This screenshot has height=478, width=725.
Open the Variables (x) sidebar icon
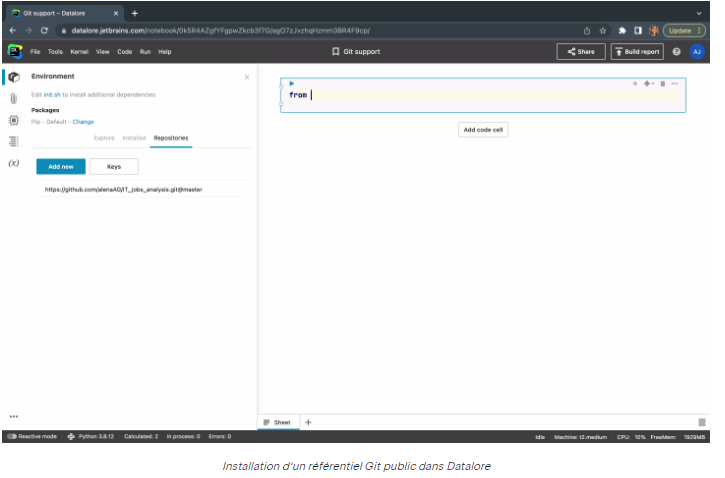14,162
